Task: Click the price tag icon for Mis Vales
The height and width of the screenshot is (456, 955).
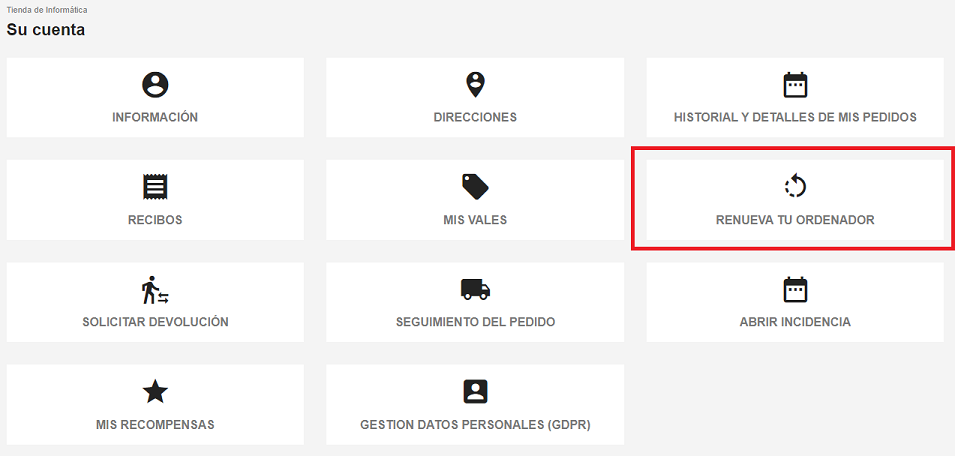Action: click(475, 186)
